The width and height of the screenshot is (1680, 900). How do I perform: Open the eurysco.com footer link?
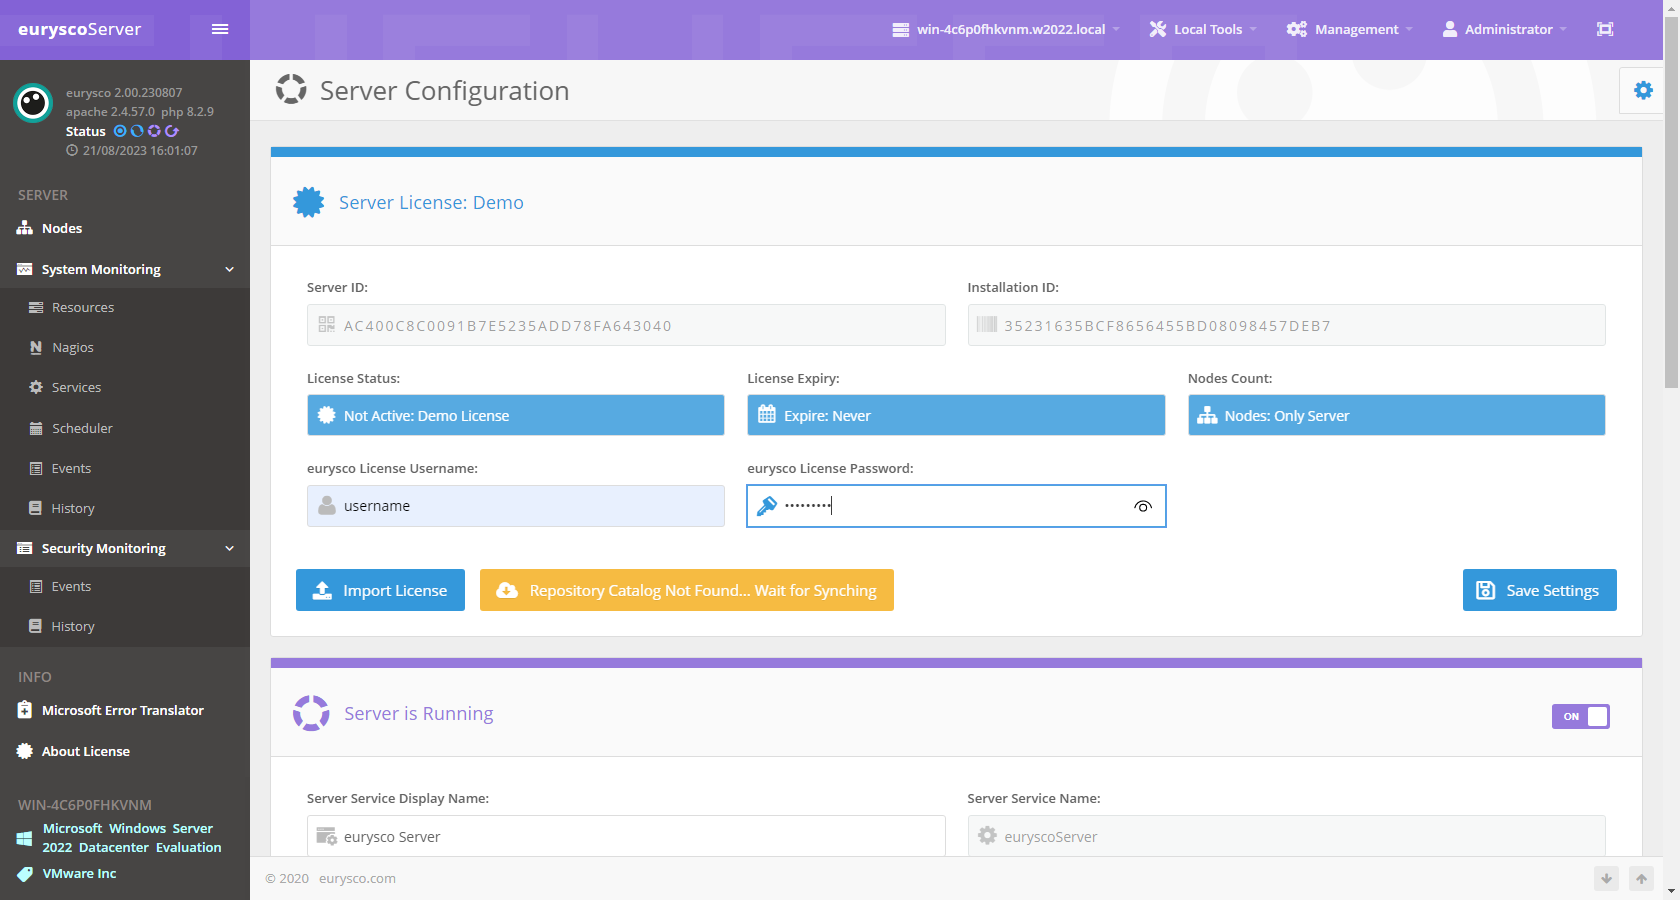[357, 879]
